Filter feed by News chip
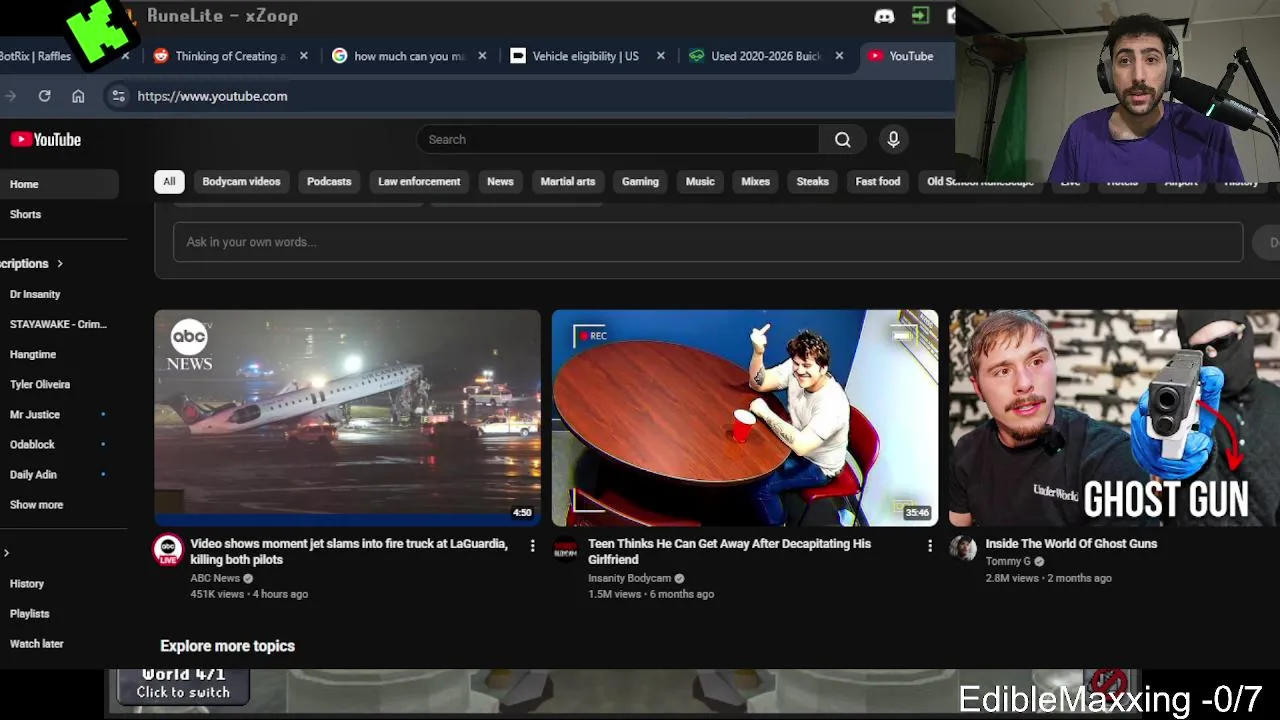This screenshot has width=1280, height=720. click(x=500, y=181)
